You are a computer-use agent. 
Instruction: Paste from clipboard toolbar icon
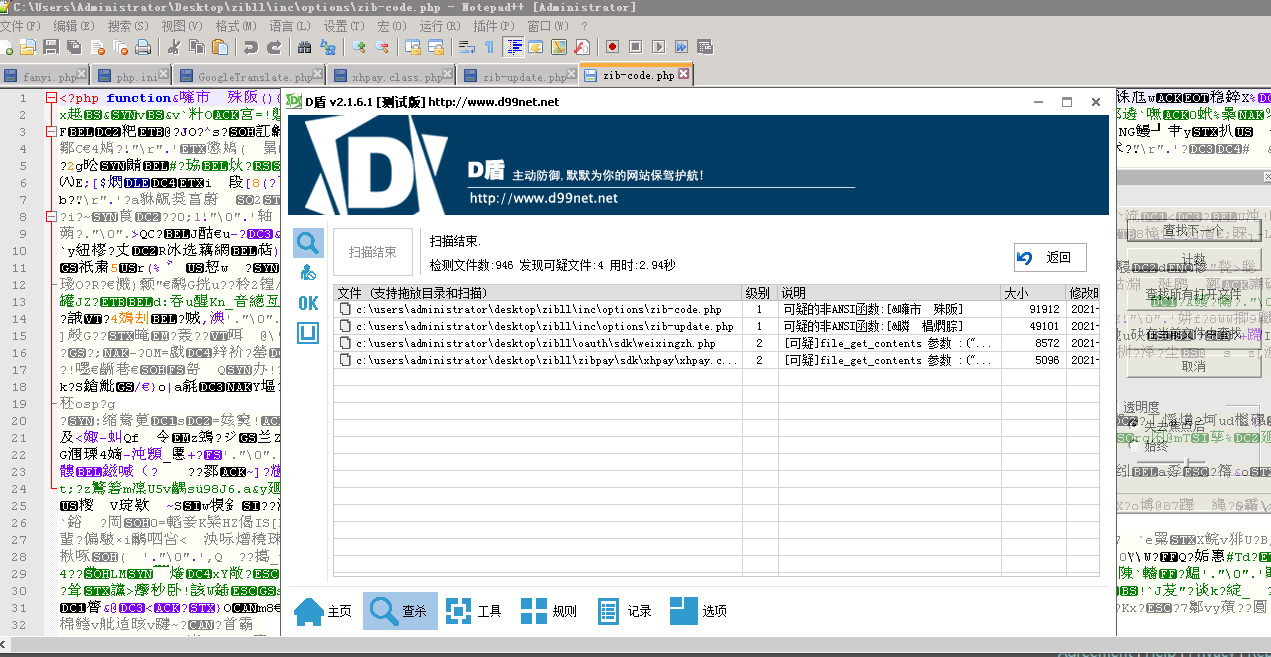[219, 47]
